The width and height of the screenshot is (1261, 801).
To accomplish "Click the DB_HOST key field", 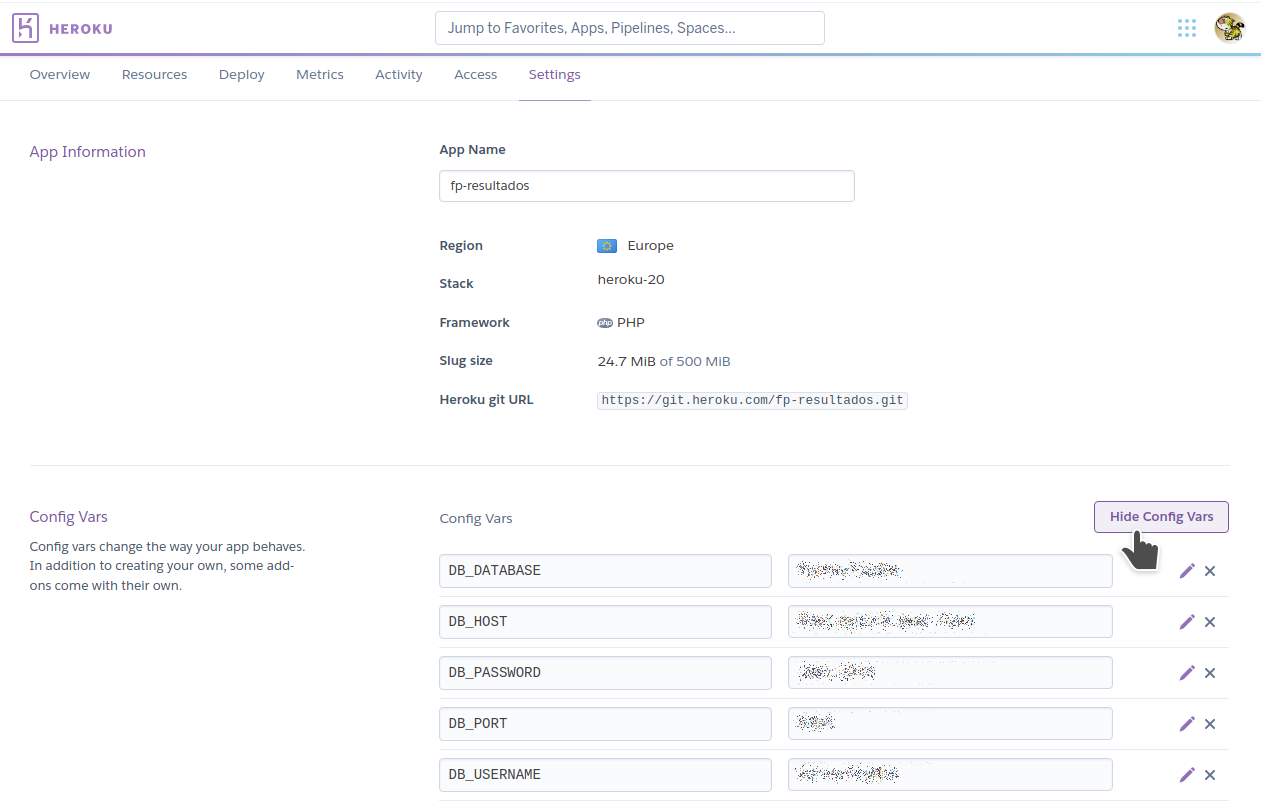I will pyautogui.click(x=605, y=622).
